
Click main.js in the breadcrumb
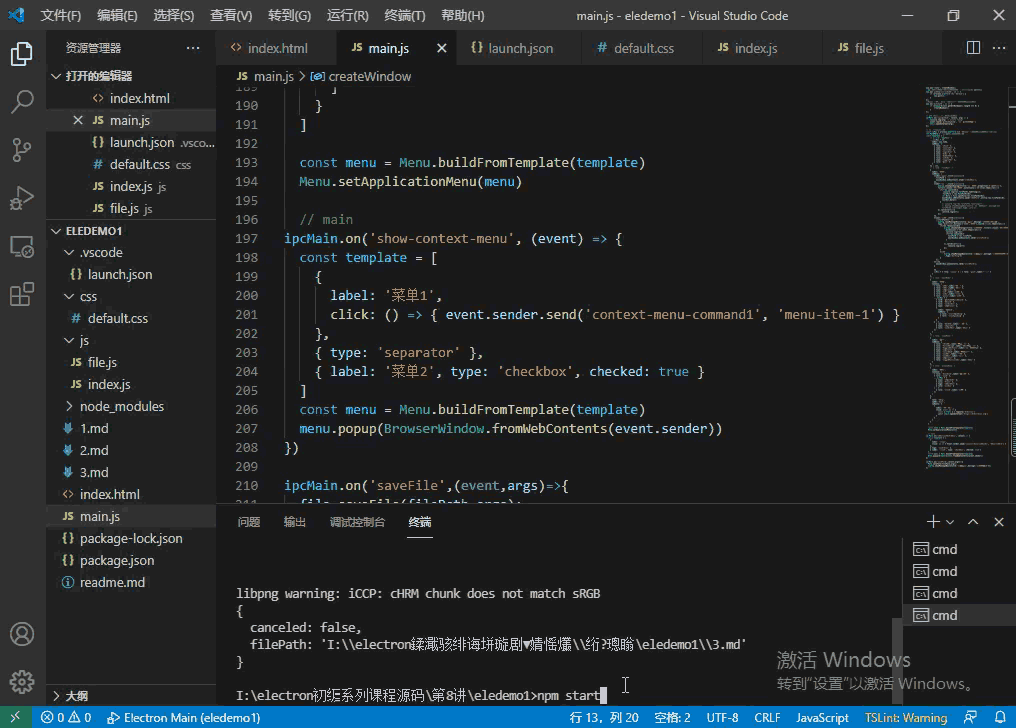pyautogui.click(x=273, y=76)
